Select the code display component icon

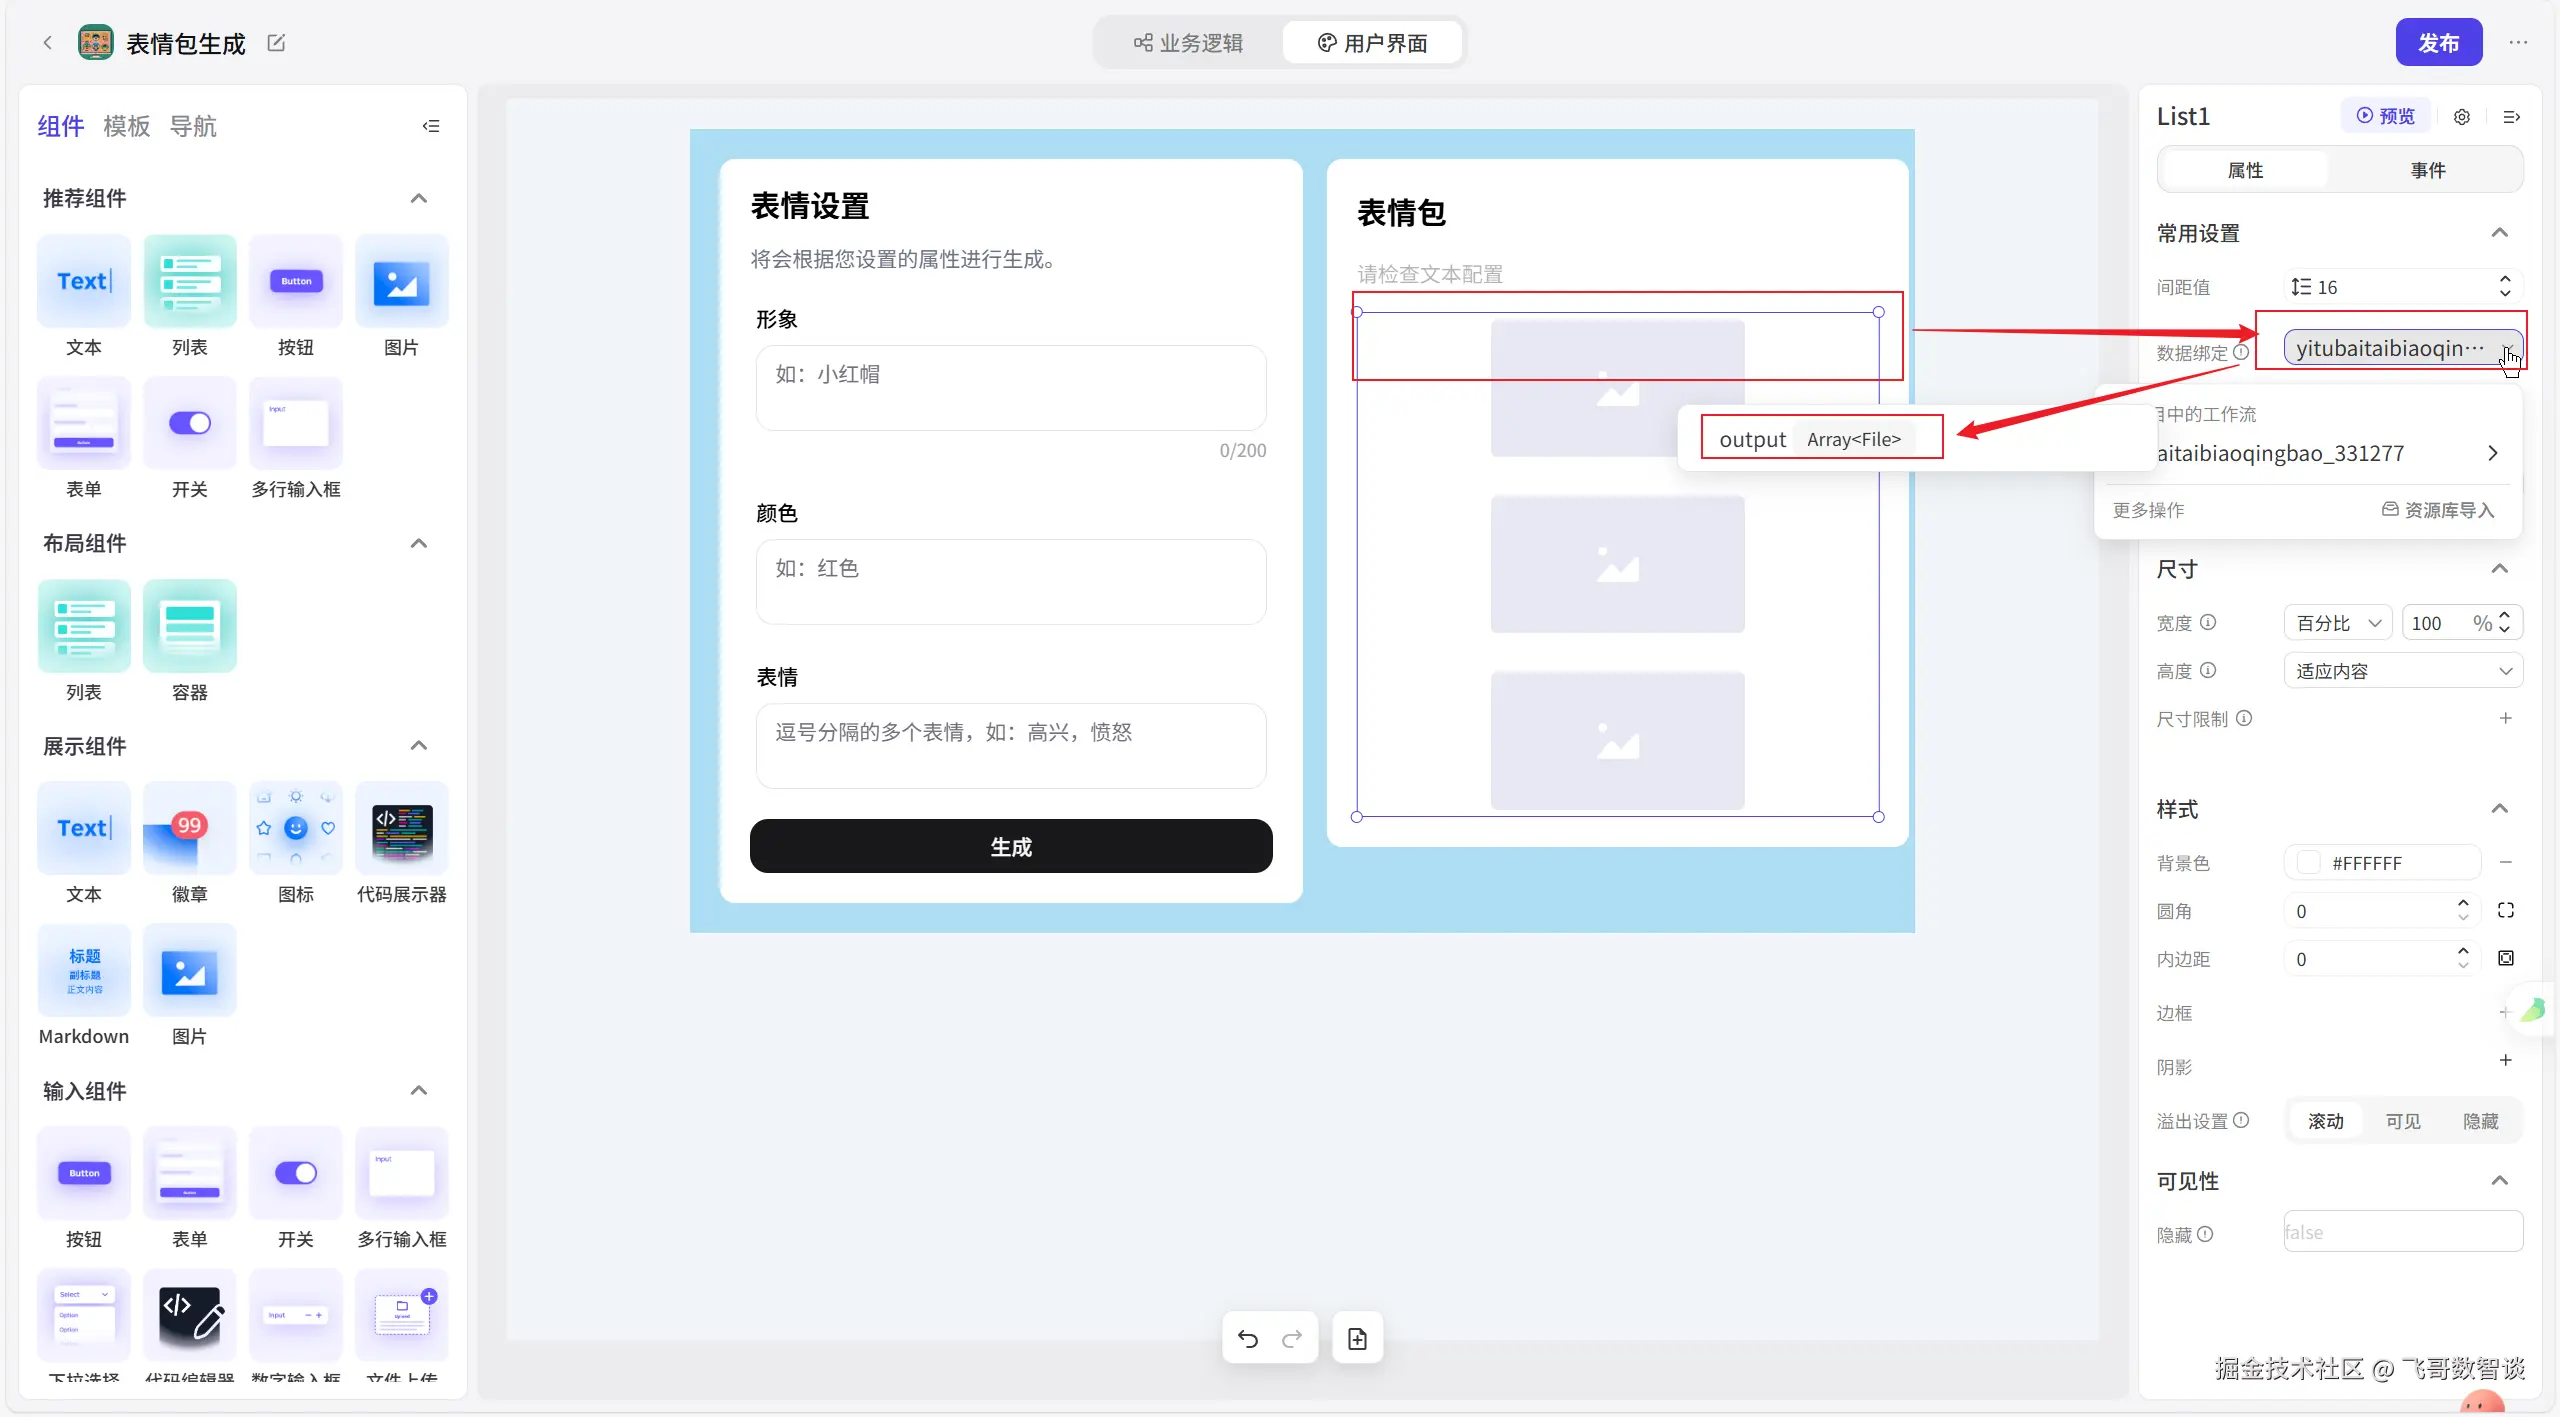click(402, 829)
